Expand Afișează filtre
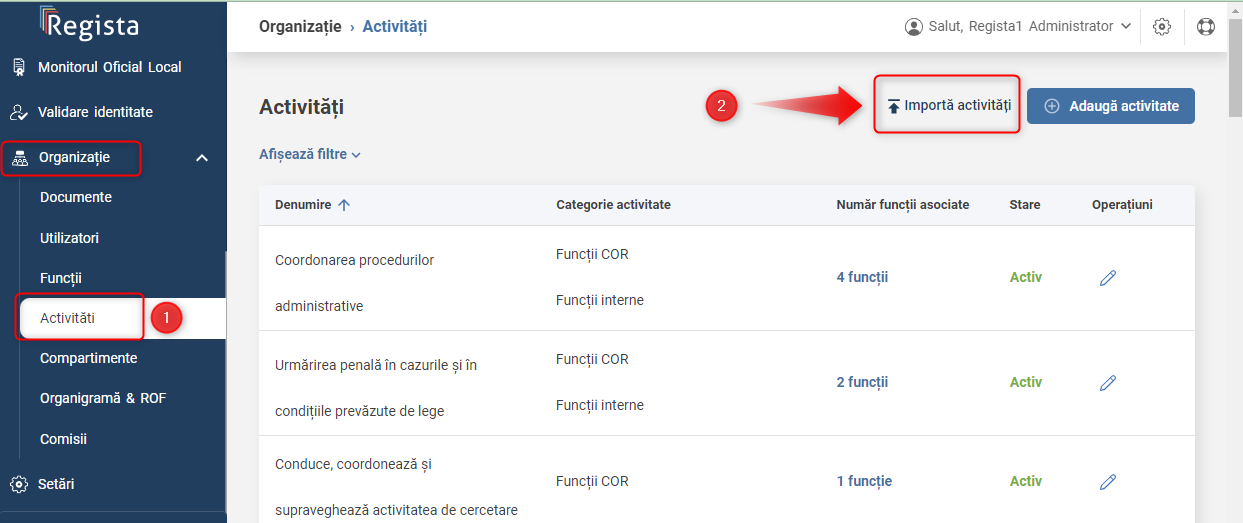The height and width of the screenshot is (523, 1243). (x=309, y=155)
